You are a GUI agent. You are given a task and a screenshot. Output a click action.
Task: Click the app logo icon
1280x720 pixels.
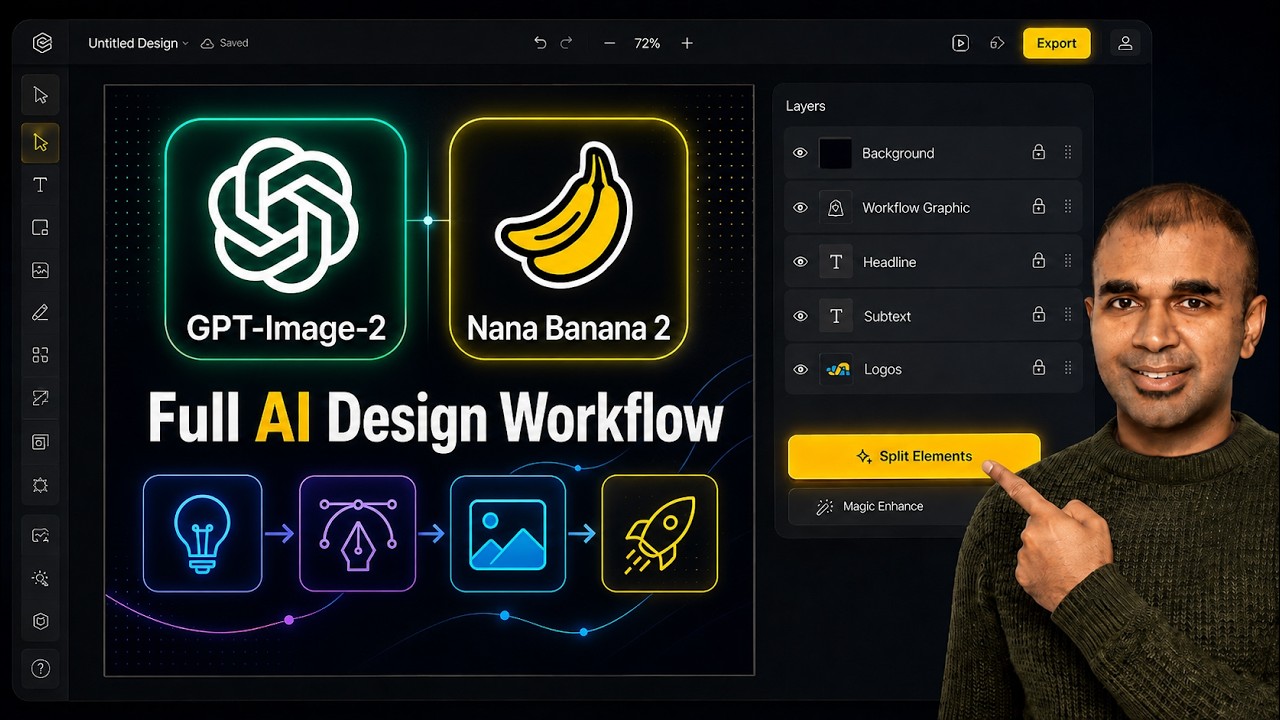pyautogui.click(x=41, y=43)
